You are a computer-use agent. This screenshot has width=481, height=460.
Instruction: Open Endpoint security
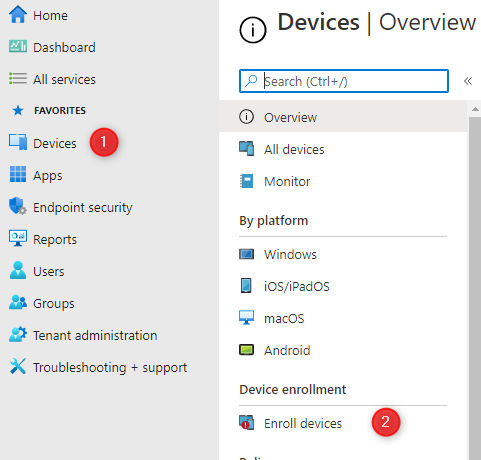83,207
